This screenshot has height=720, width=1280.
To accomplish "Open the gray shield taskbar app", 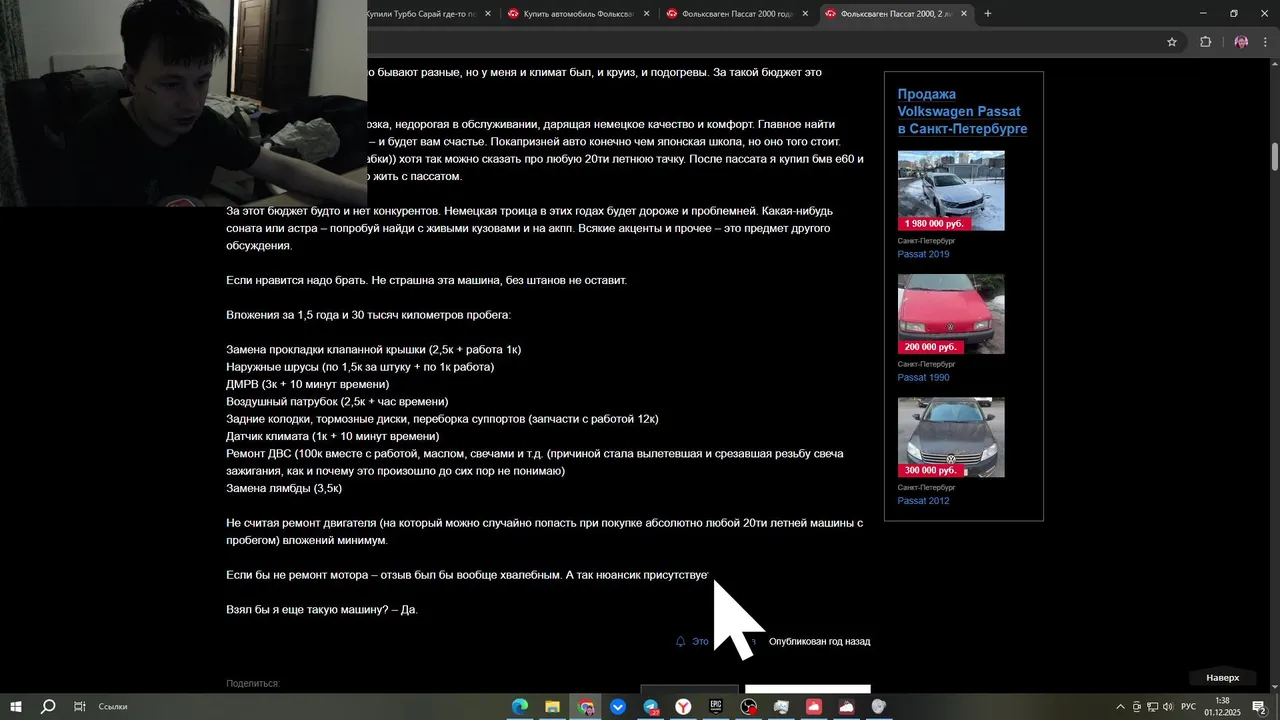I will [879, 707].
